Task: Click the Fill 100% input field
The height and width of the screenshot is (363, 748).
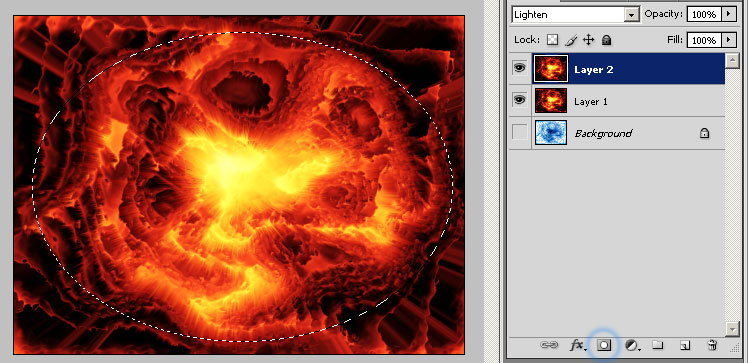Action: tap(704, 40)
